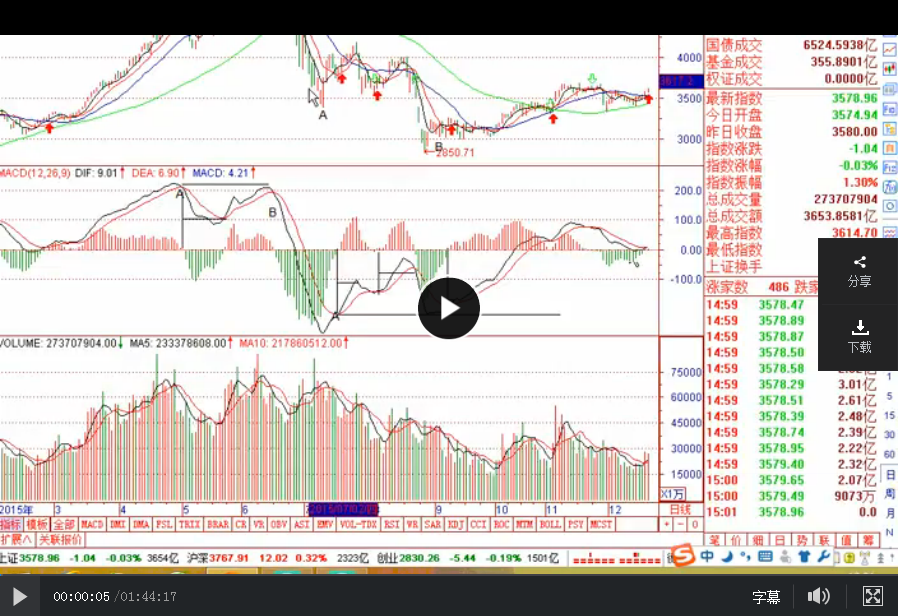Click the 下载 download button
The width and height of the screenshot is (898, 616).
859,337
